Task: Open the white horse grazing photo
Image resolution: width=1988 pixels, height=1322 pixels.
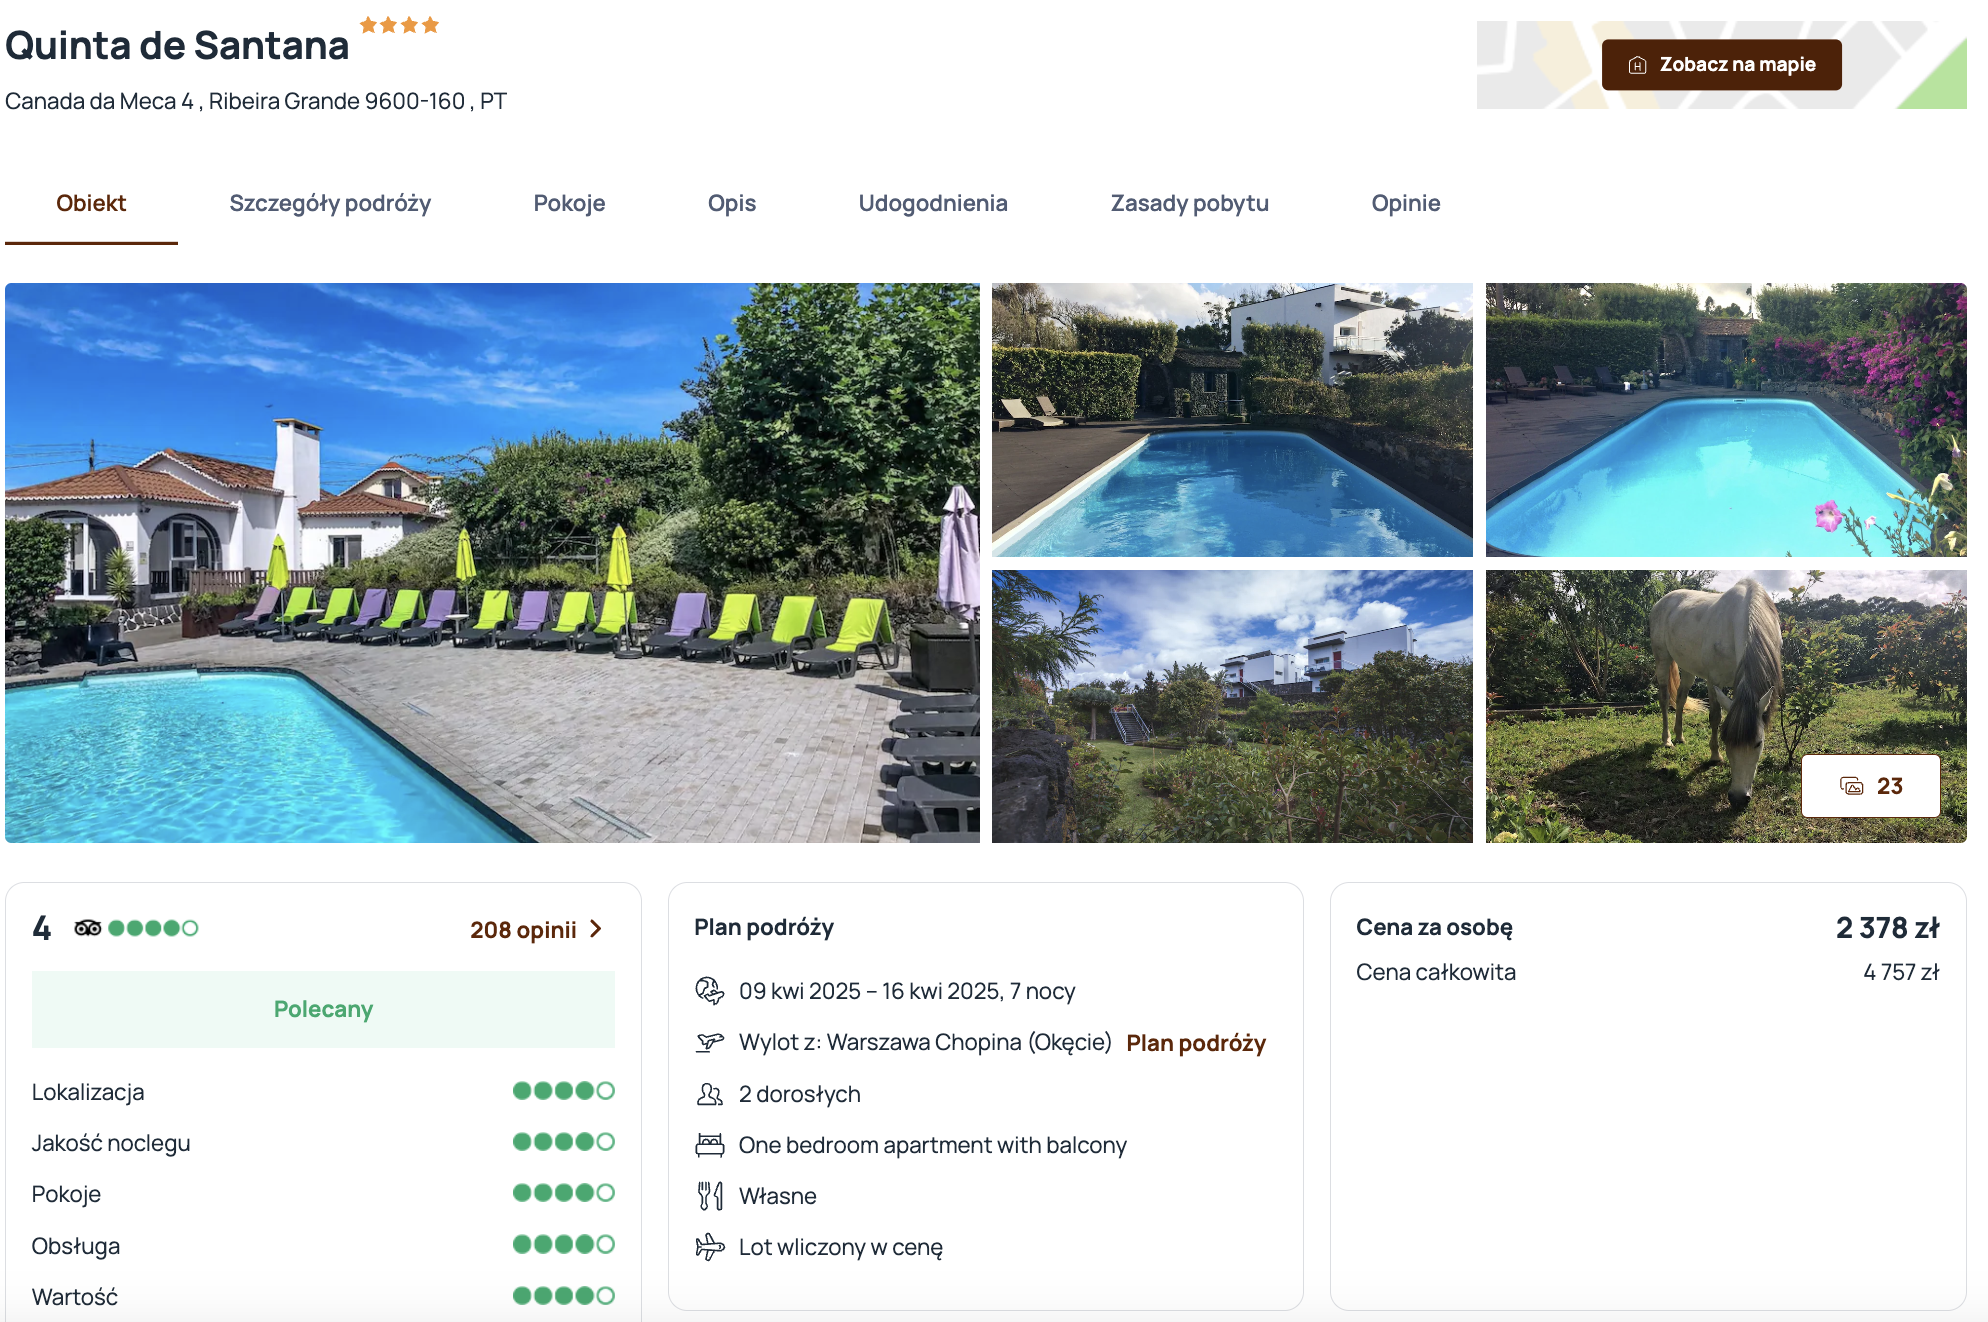Action: tap(1726, 706)
